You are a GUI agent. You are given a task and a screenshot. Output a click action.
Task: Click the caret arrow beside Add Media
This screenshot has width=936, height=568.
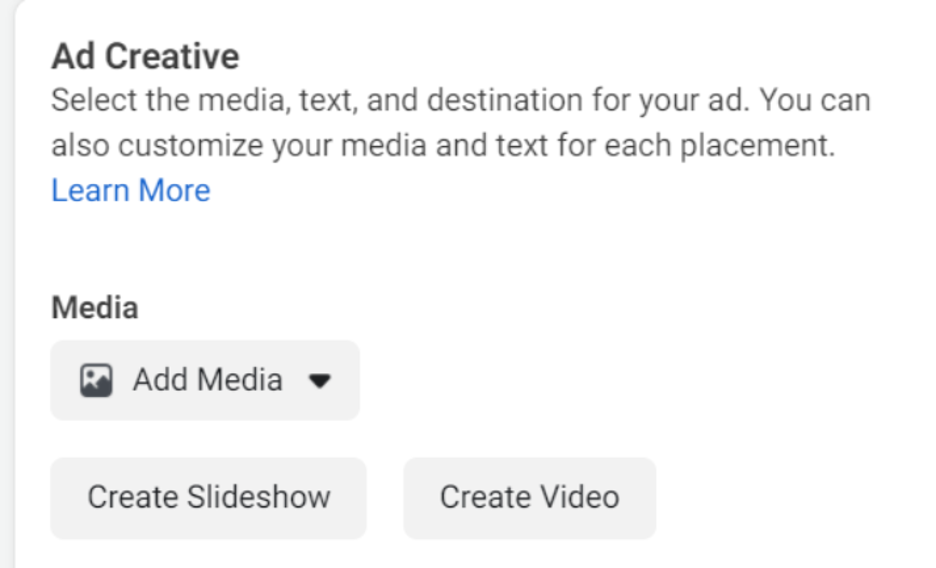click(x=319, y=381)
